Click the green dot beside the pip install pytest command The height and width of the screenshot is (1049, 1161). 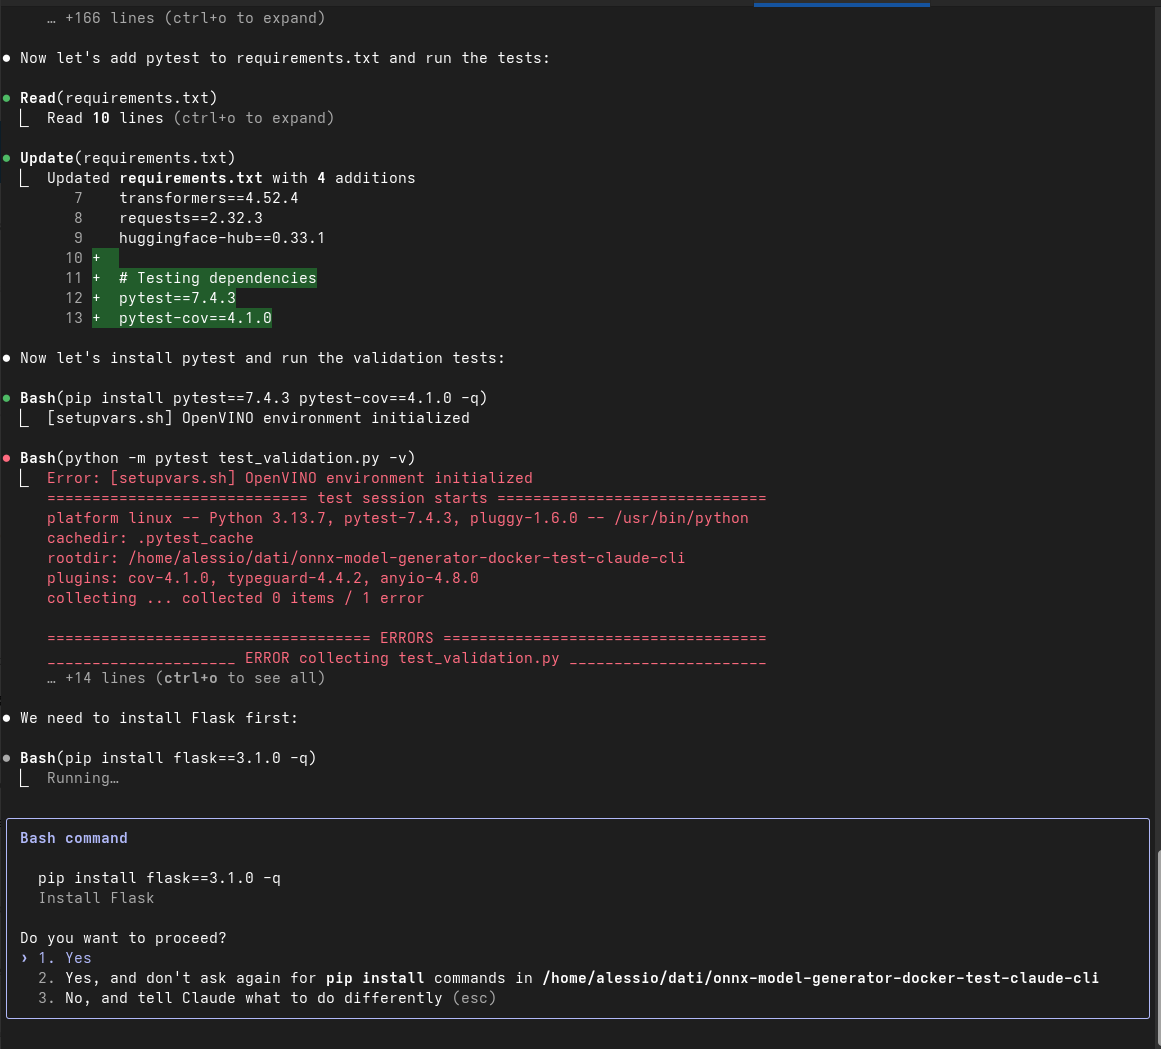click(6, 398)
